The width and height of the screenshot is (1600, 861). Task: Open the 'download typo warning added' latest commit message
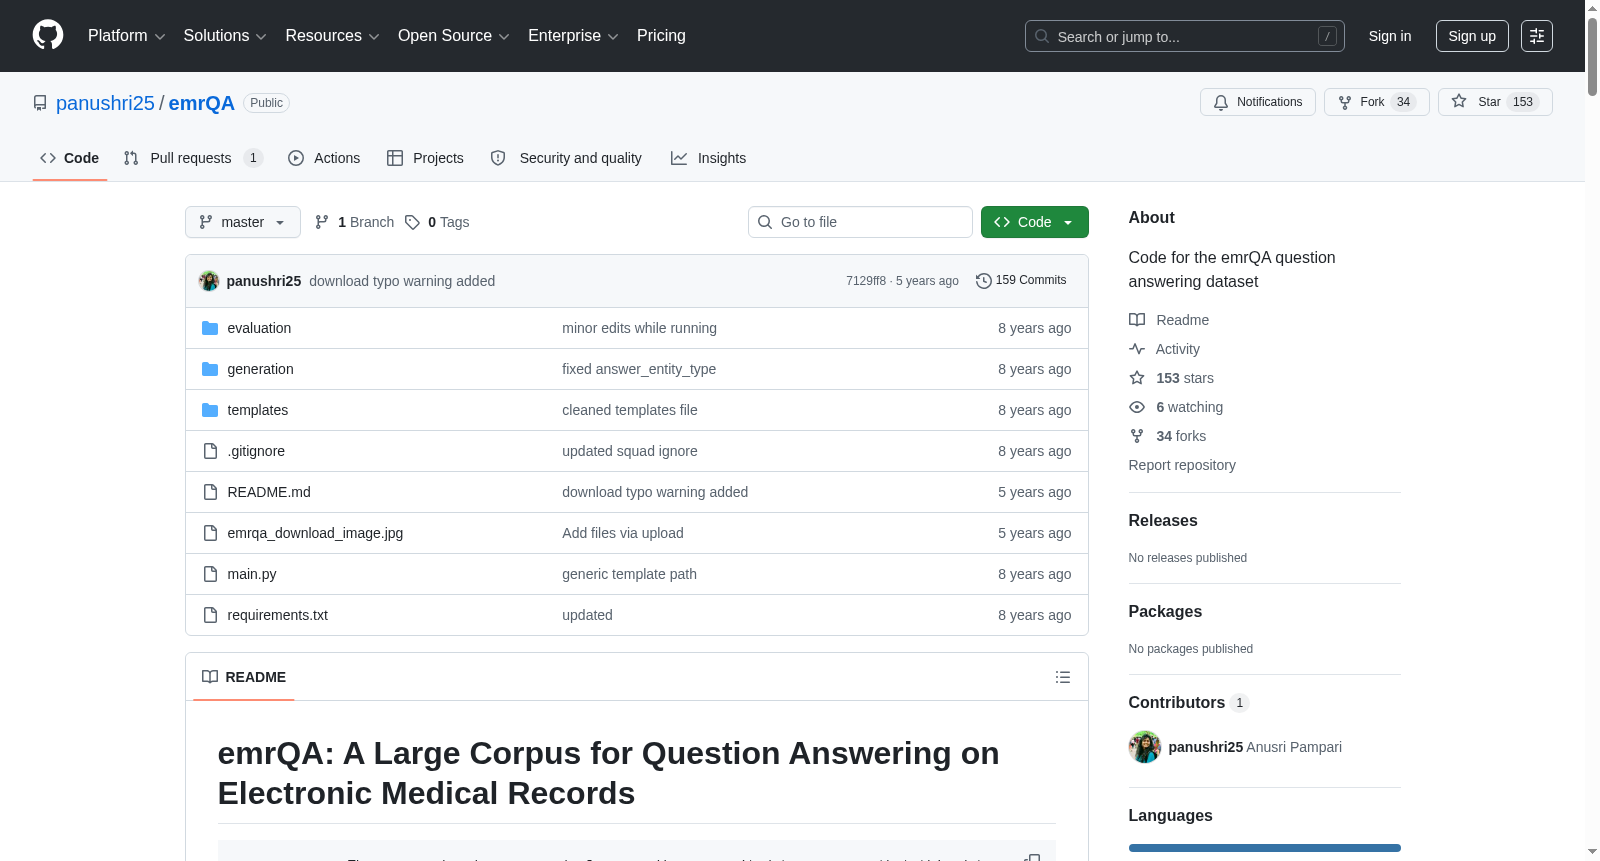[x=402, y=281]
